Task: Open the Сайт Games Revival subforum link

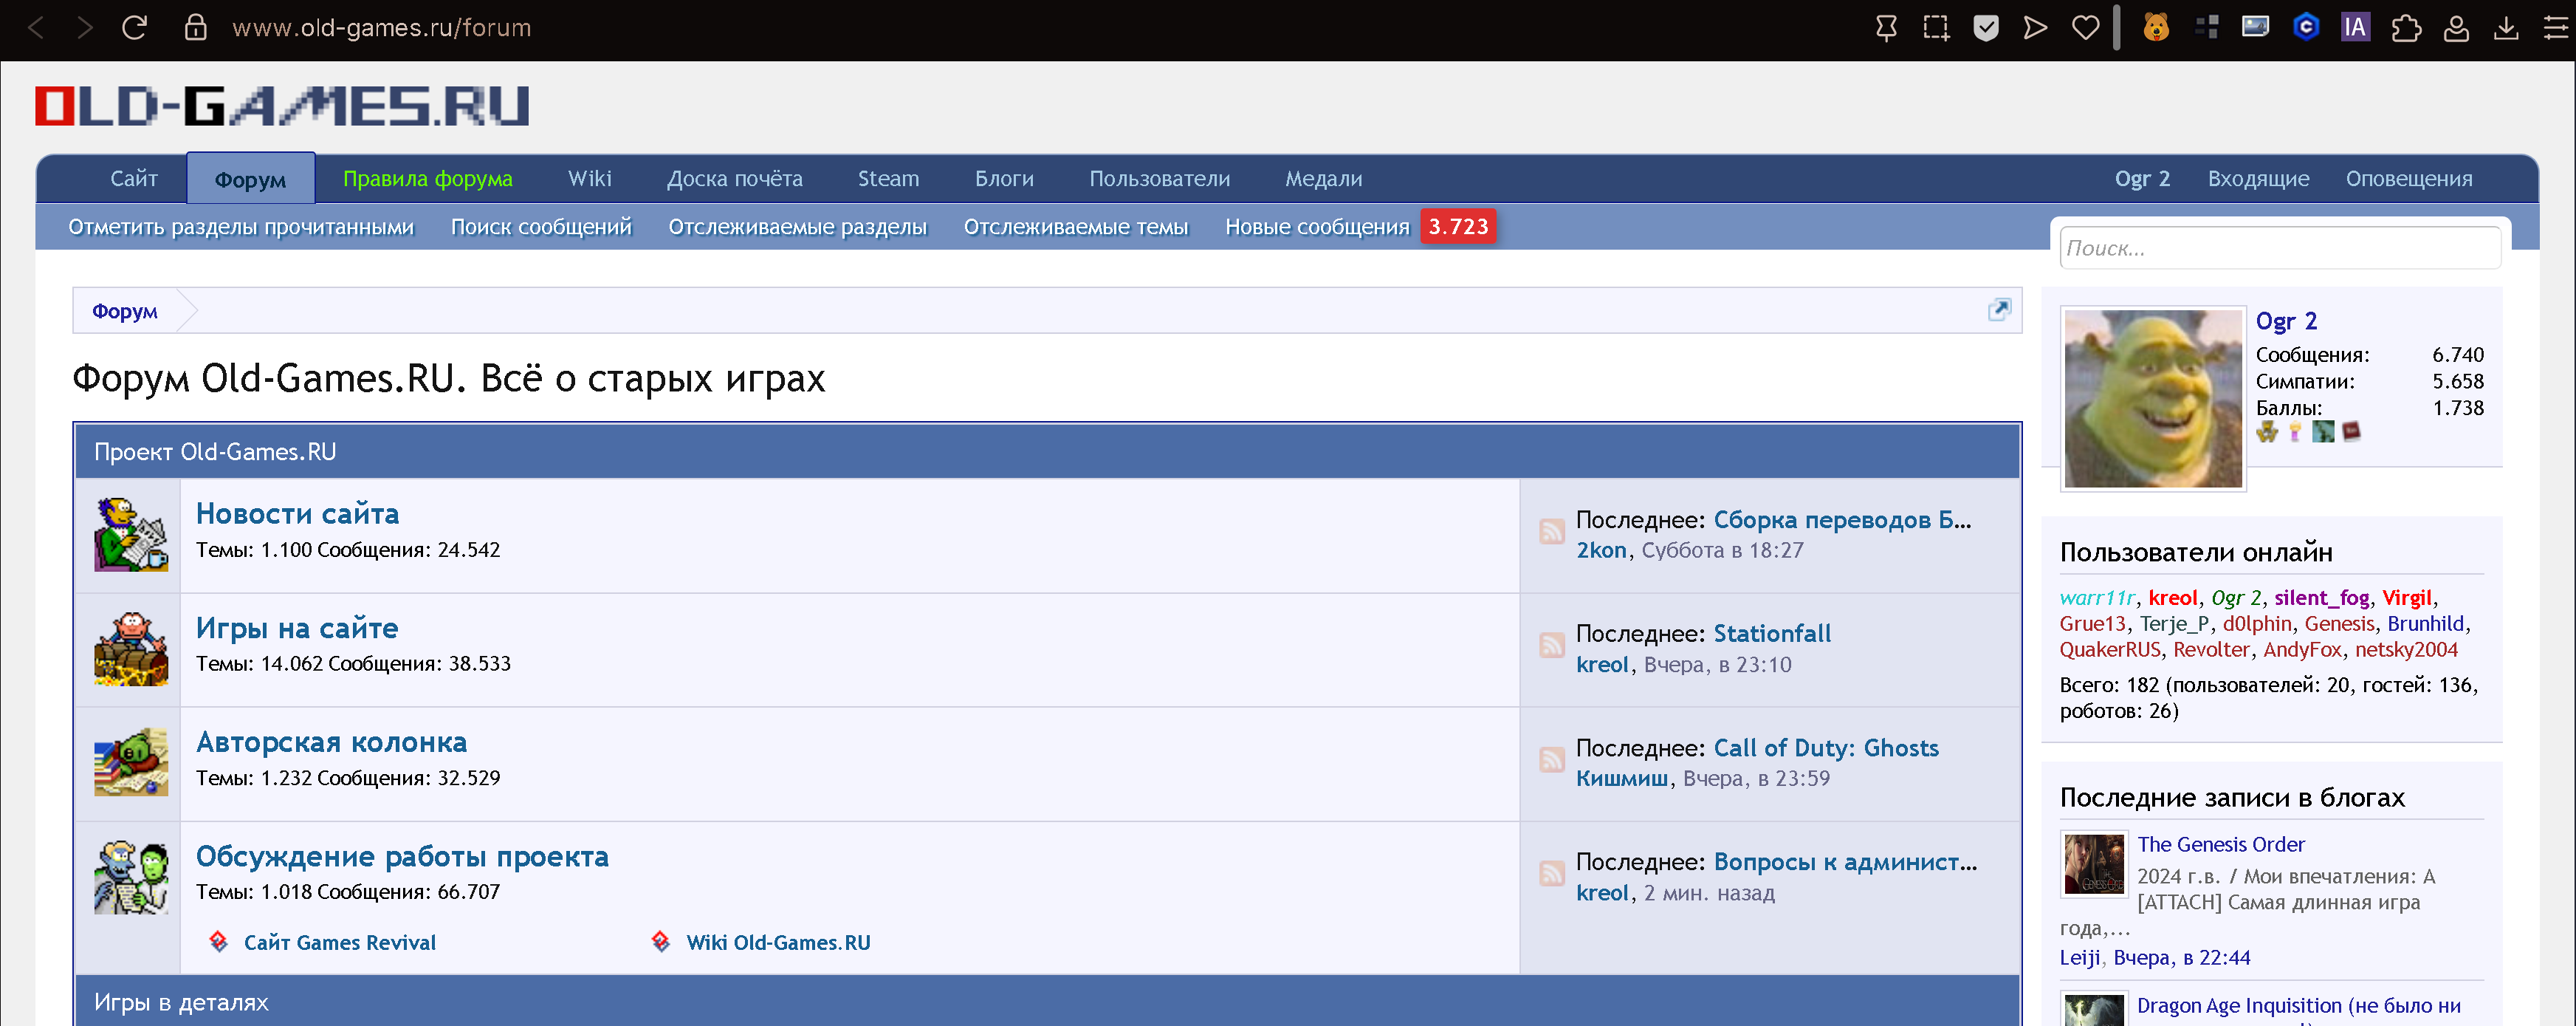Action: point(339,942)
